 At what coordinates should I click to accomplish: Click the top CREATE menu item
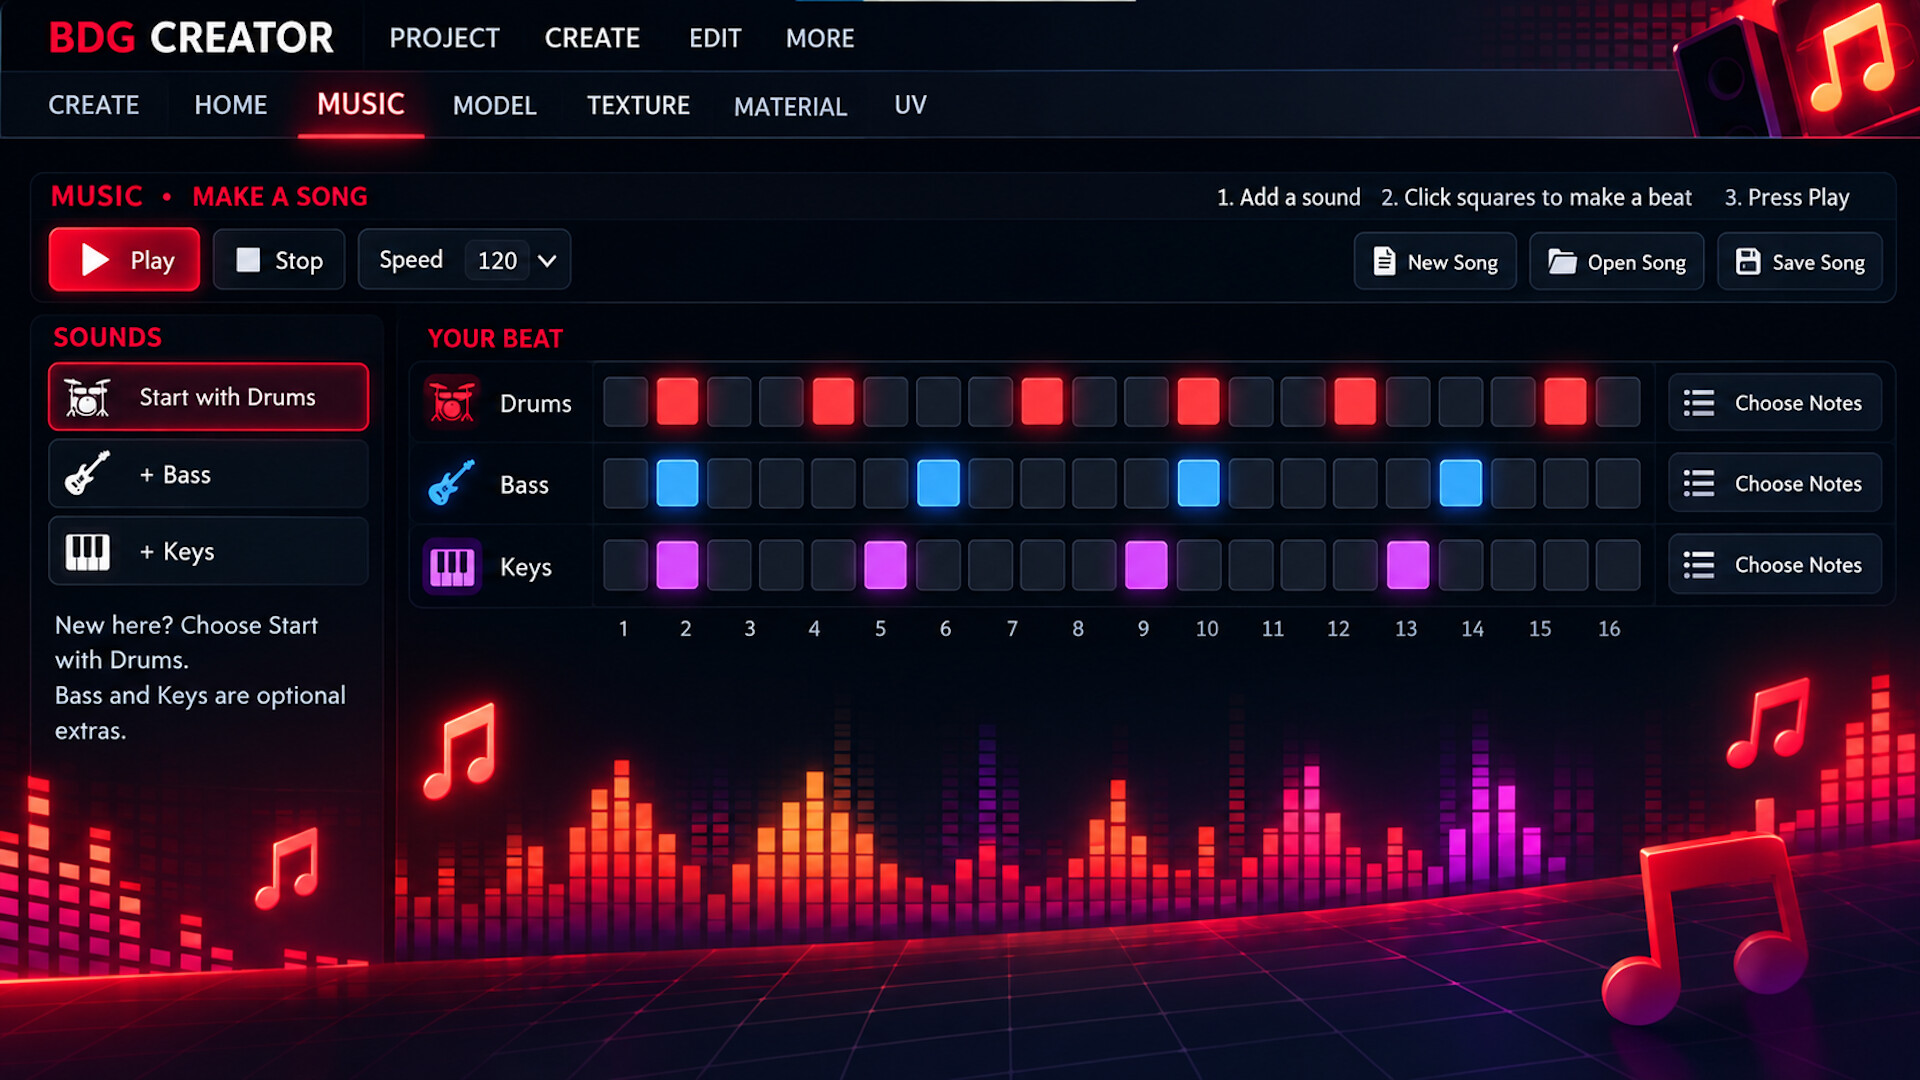coord(592,38)
